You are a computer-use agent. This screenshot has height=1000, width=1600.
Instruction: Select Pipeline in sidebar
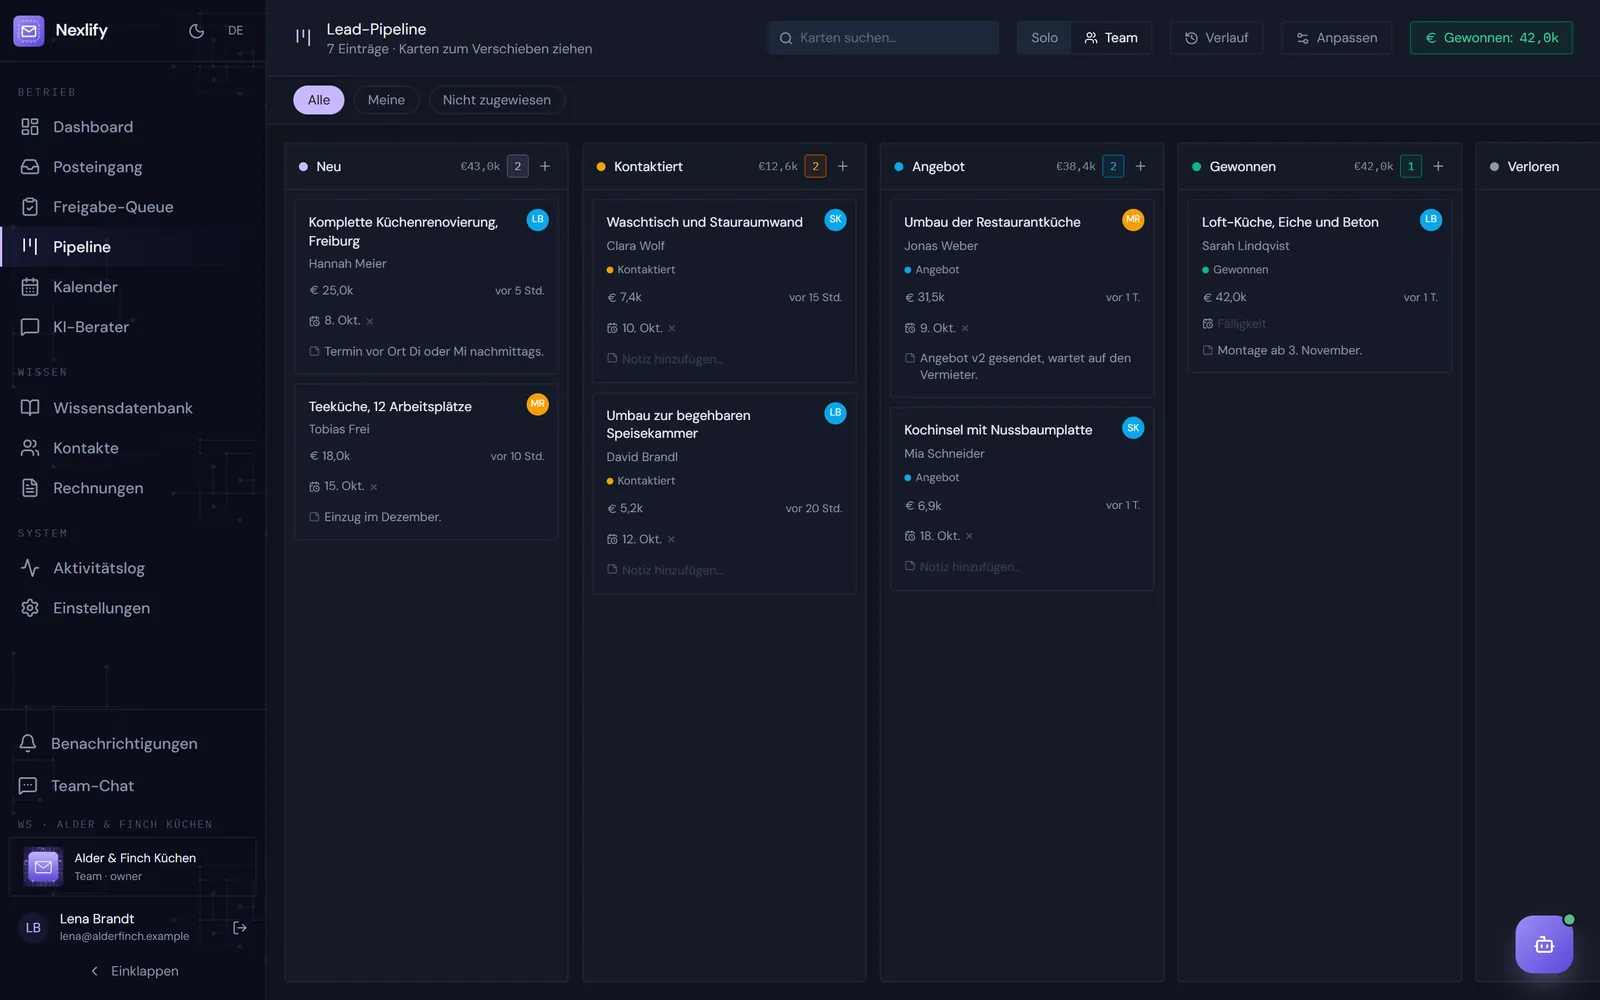click(133, 247)
